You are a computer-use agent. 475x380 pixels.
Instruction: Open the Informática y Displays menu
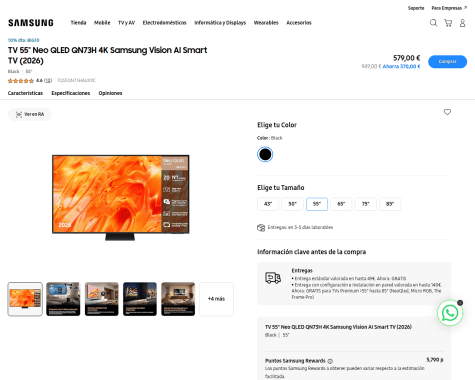[x=220, y=23]
